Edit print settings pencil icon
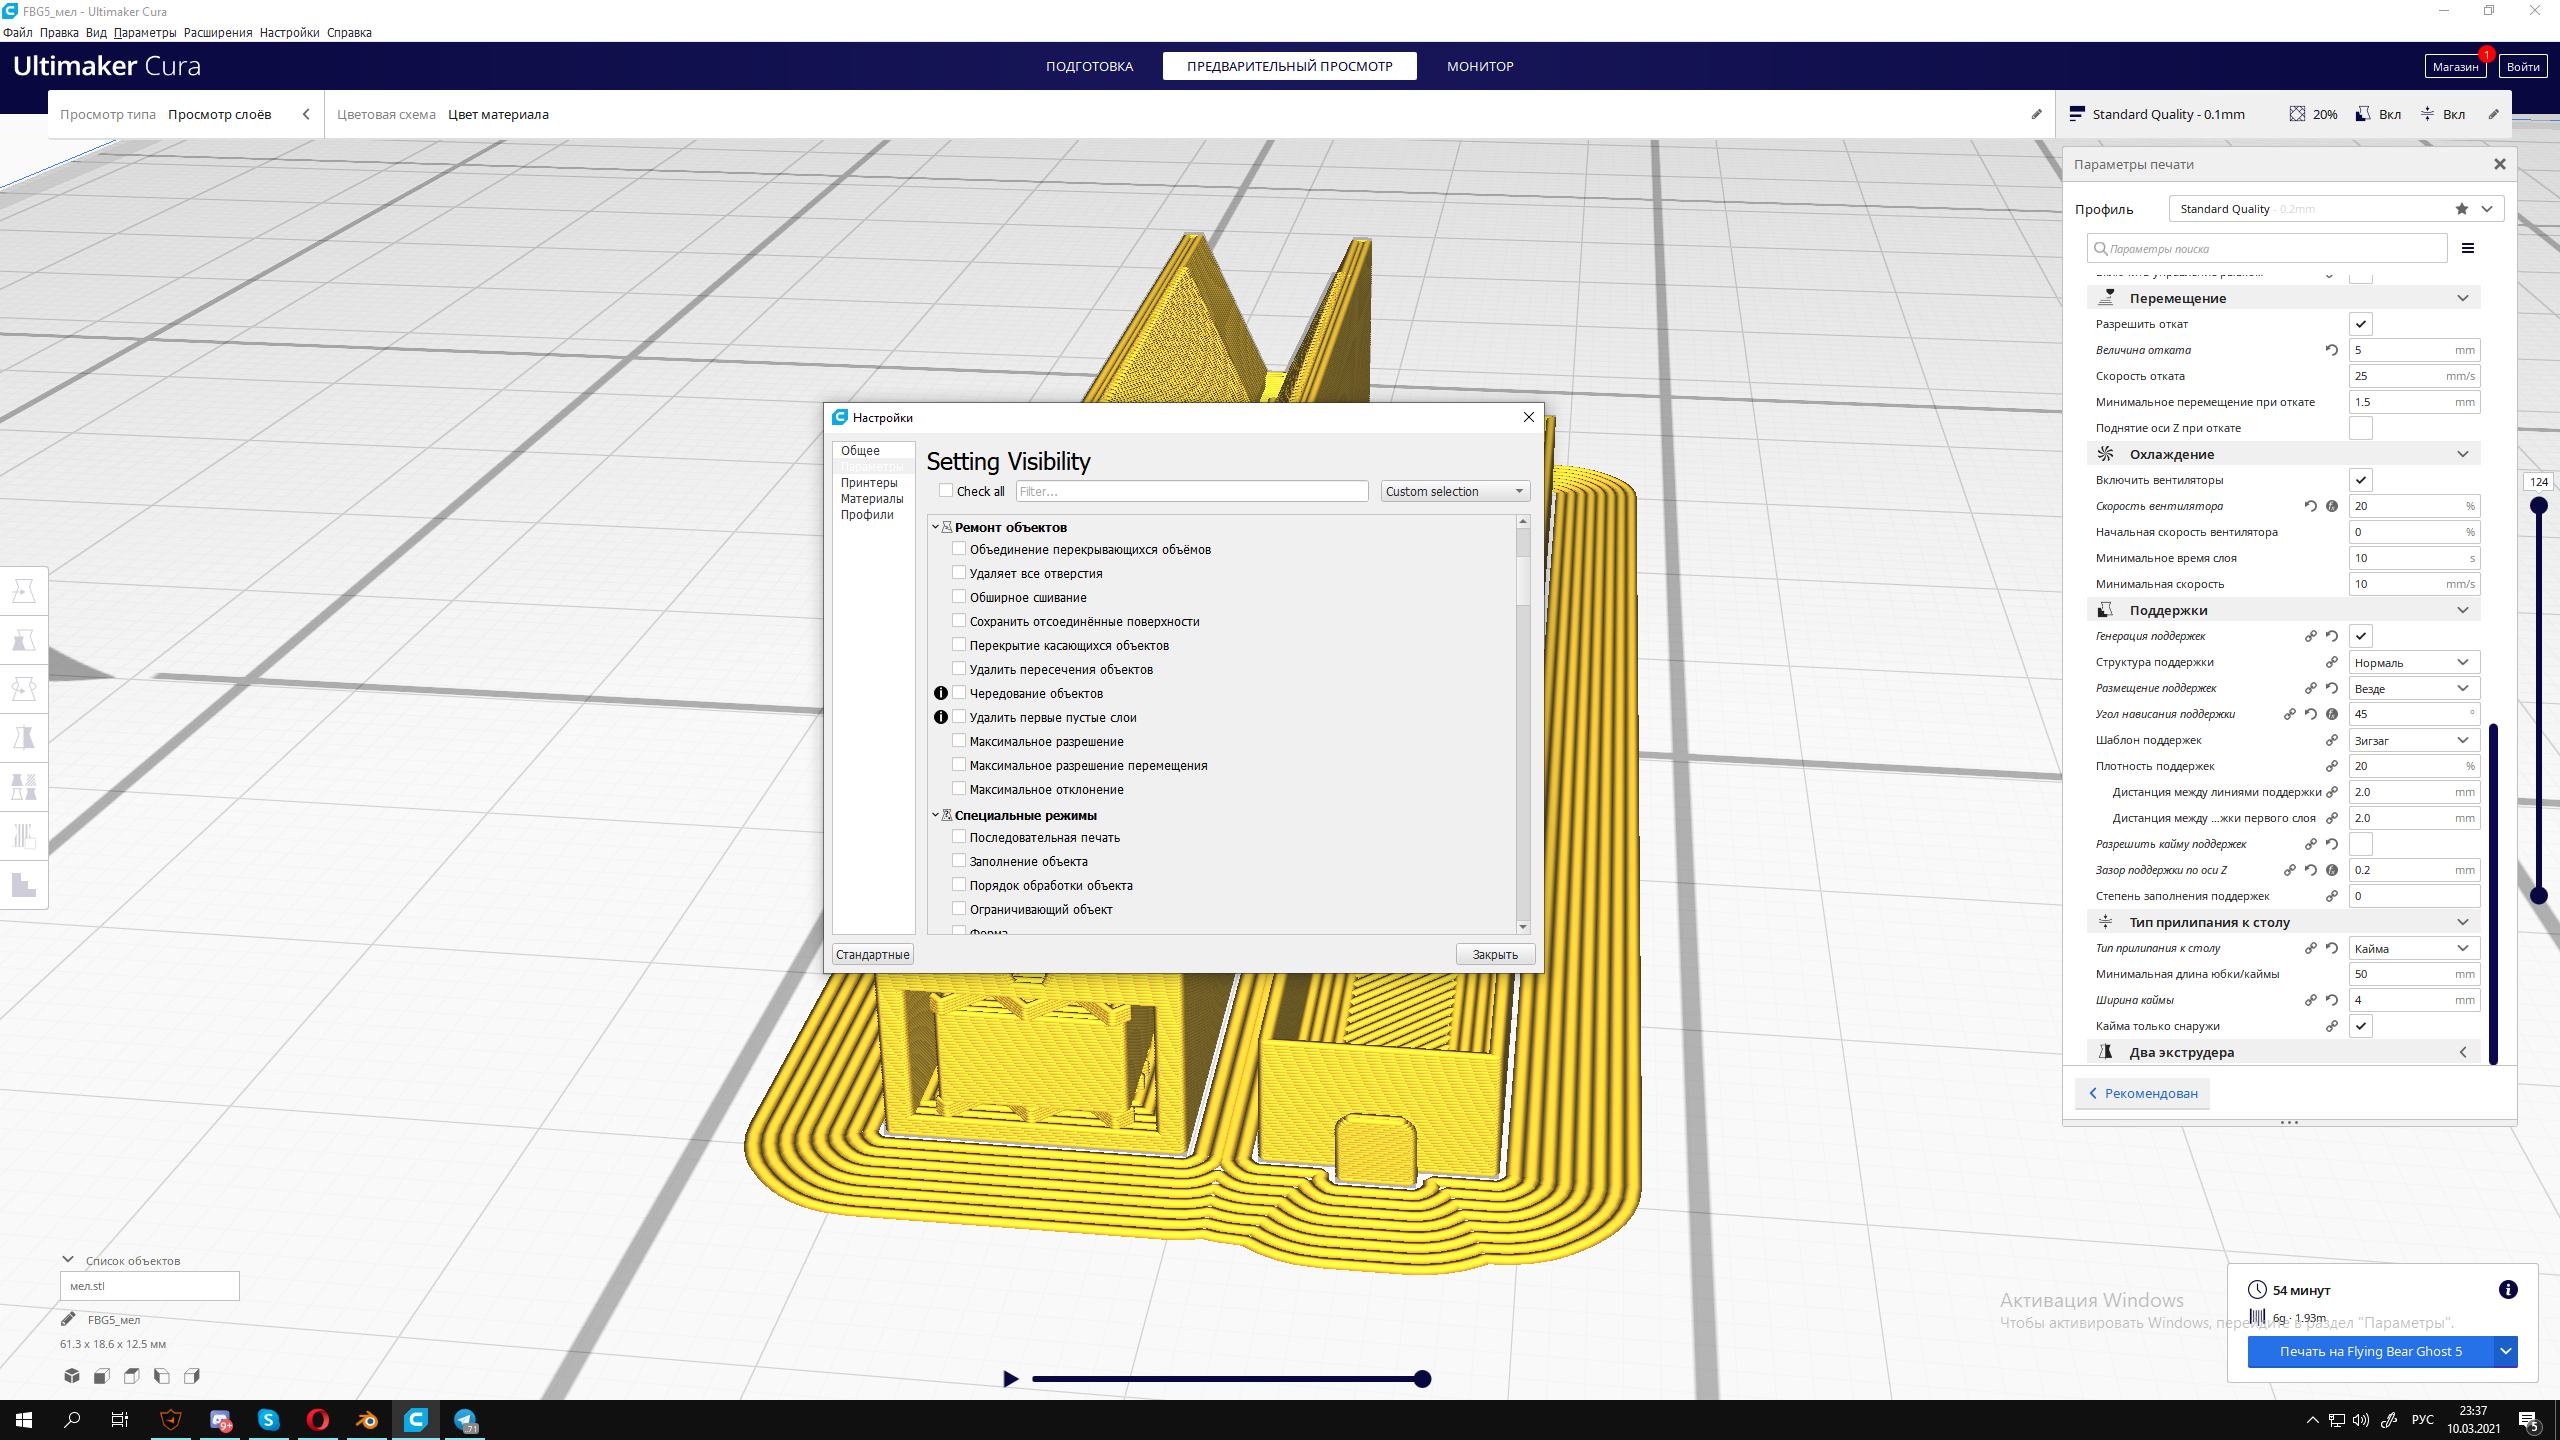This screenshot has width=2560, height=1440. [x=2493, y=114]
